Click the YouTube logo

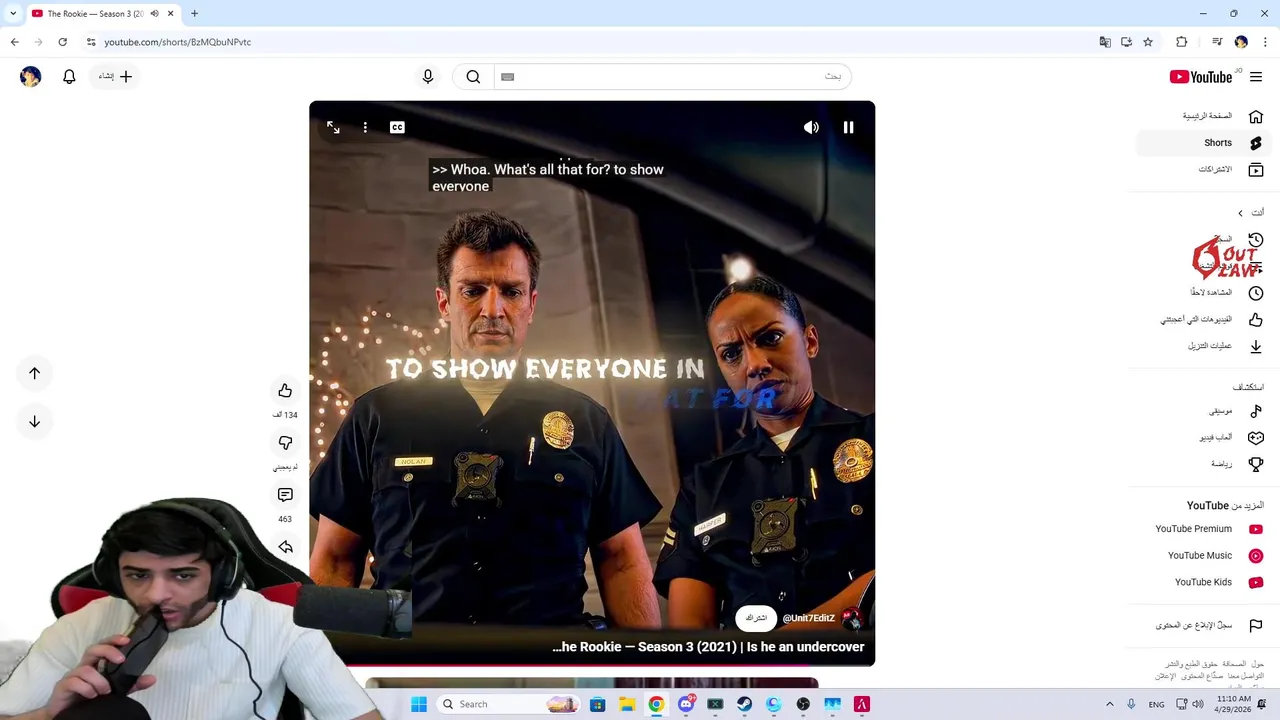pos(1201,77)
